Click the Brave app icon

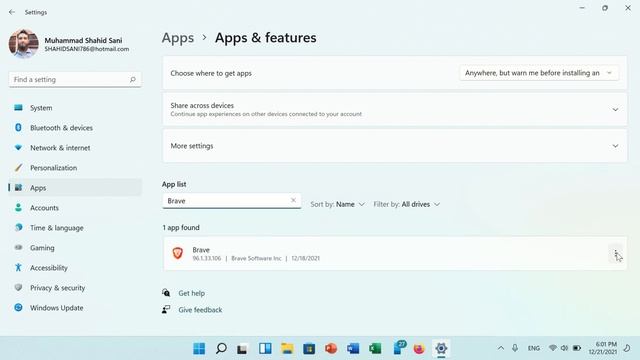click(x=178, y=253)
